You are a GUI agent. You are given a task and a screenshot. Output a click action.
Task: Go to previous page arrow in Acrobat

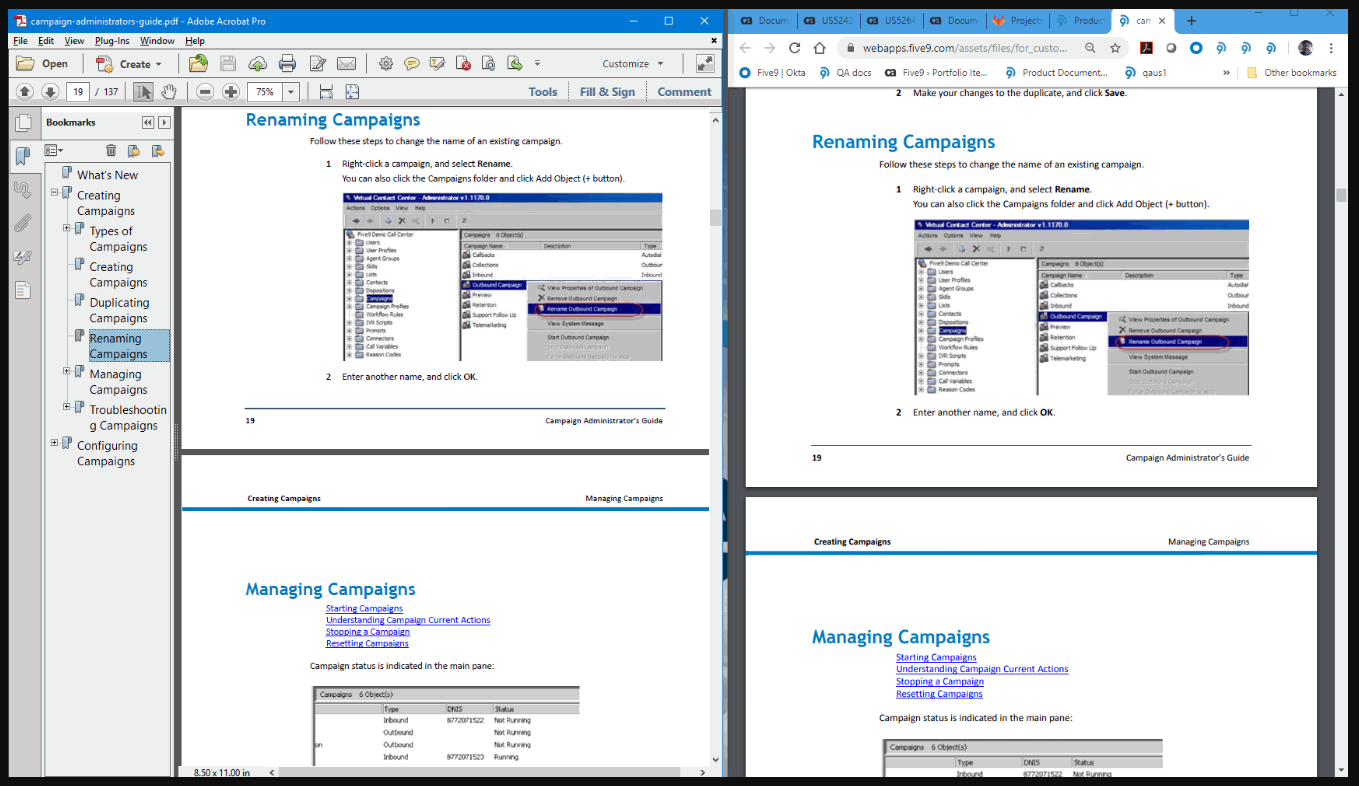(25, 92)
